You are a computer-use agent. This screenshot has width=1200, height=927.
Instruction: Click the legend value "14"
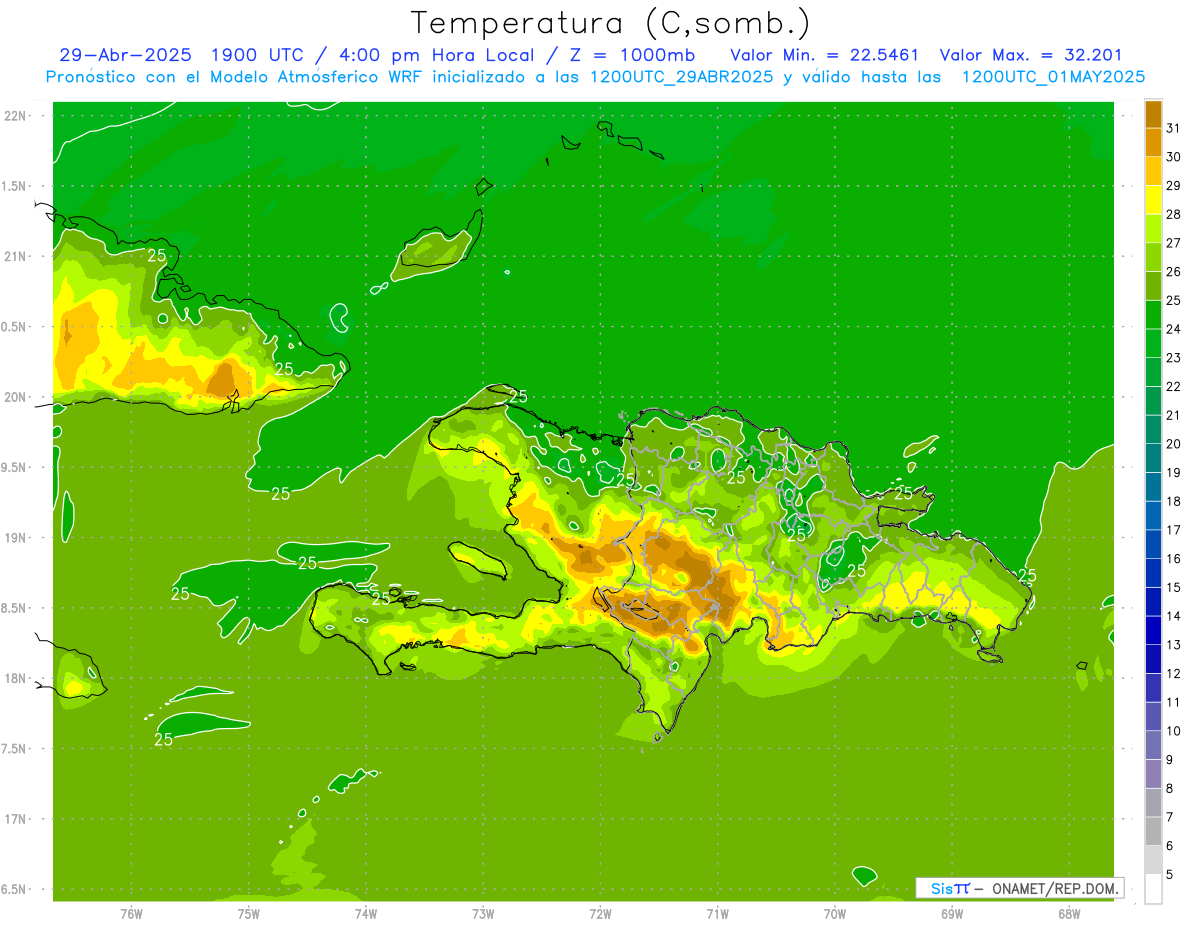pyautogui.click(x=1173, y=616)
